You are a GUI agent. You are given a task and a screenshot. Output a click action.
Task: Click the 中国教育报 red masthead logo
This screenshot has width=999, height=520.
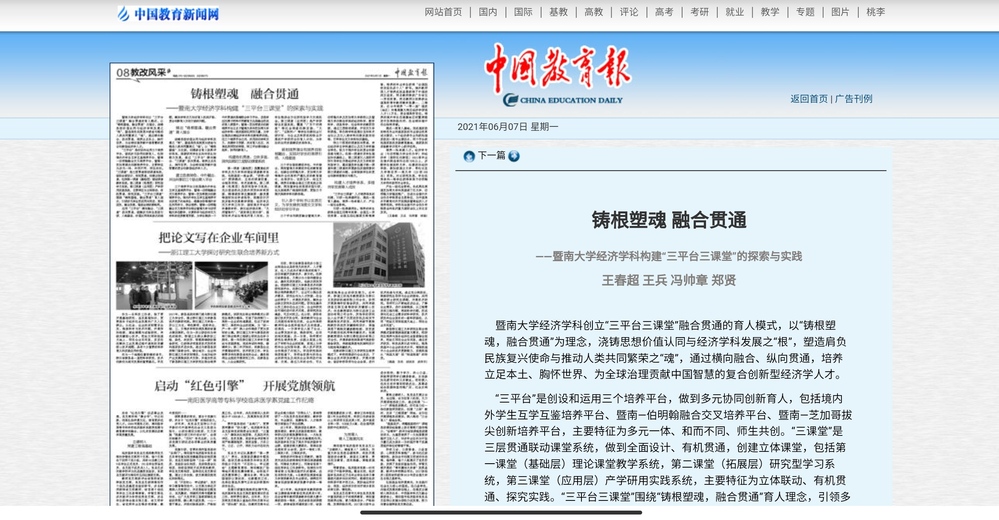[x=557, y=68]
